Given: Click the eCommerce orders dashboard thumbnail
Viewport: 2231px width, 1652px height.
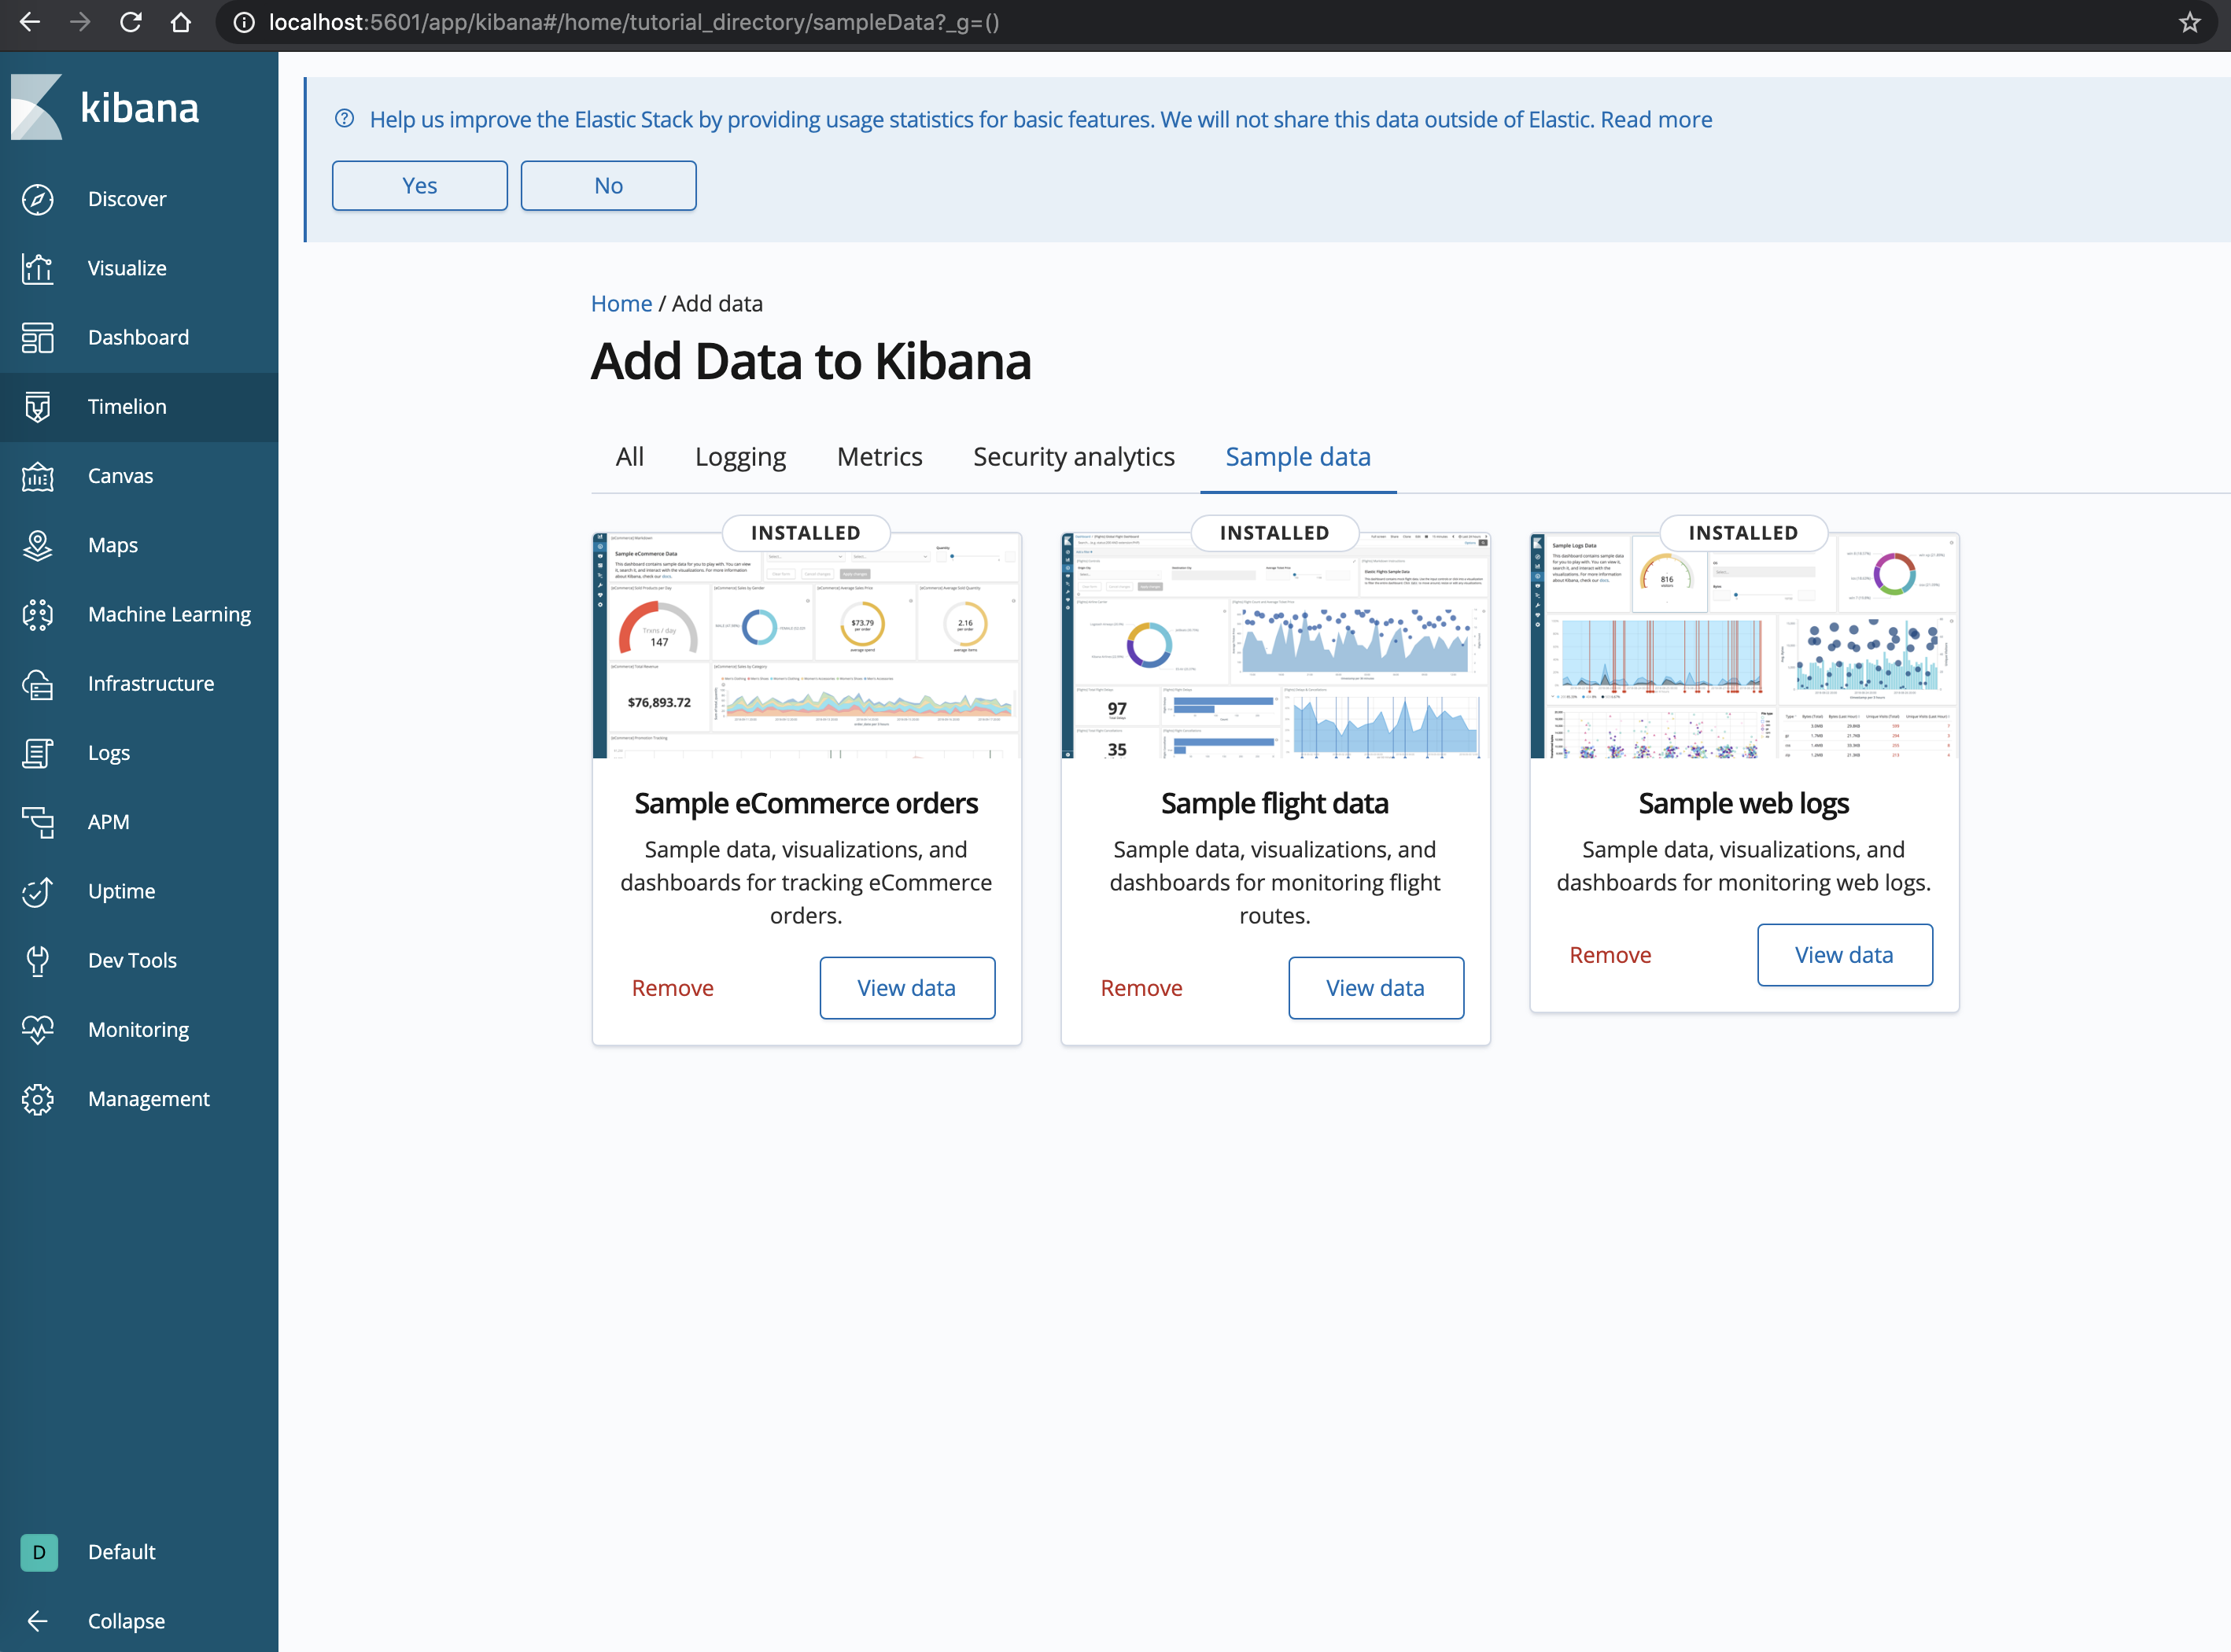Looking at the screenshot, I should [x=807, y=646].
